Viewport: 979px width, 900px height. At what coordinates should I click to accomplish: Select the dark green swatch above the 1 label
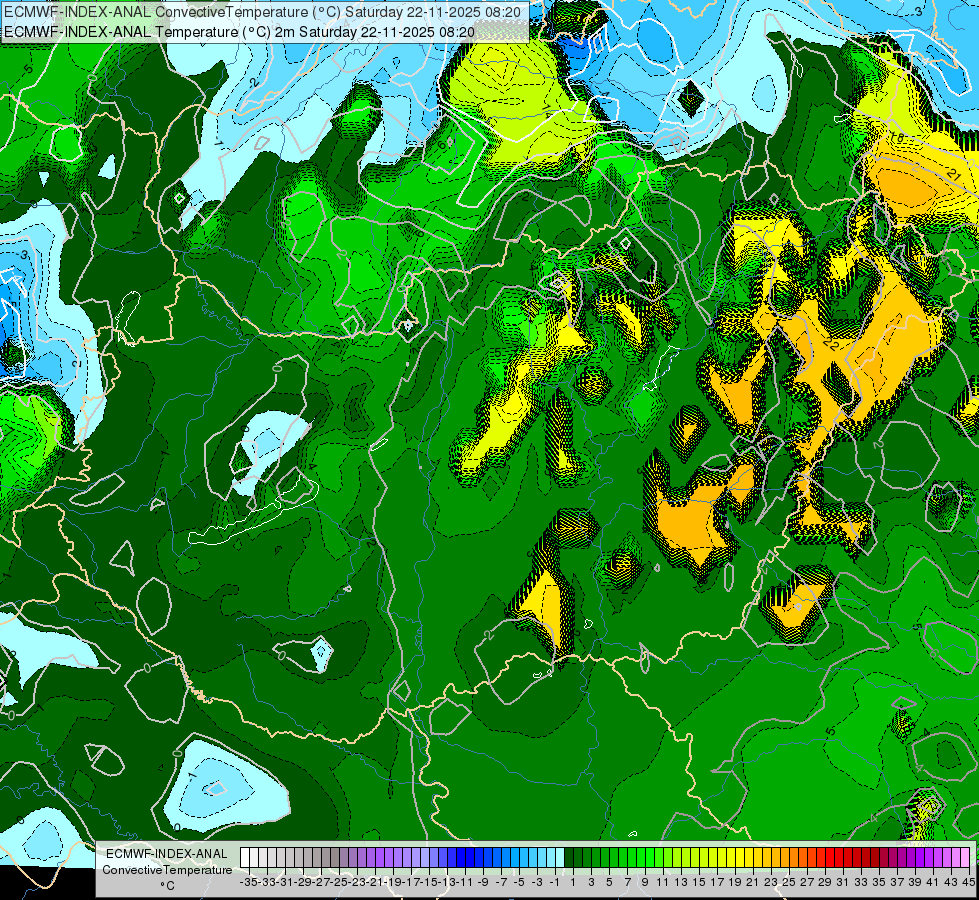(568, 858)
